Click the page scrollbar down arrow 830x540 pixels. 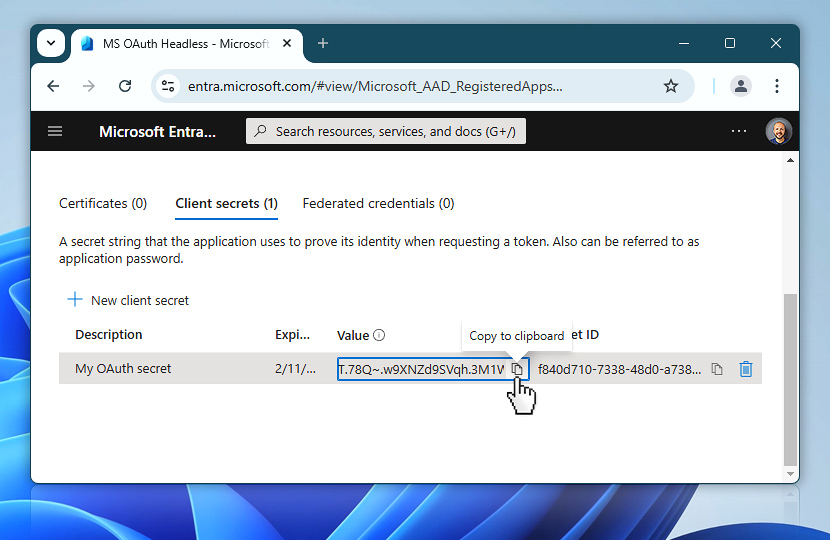pyautogui.click(x=790, y=474)
